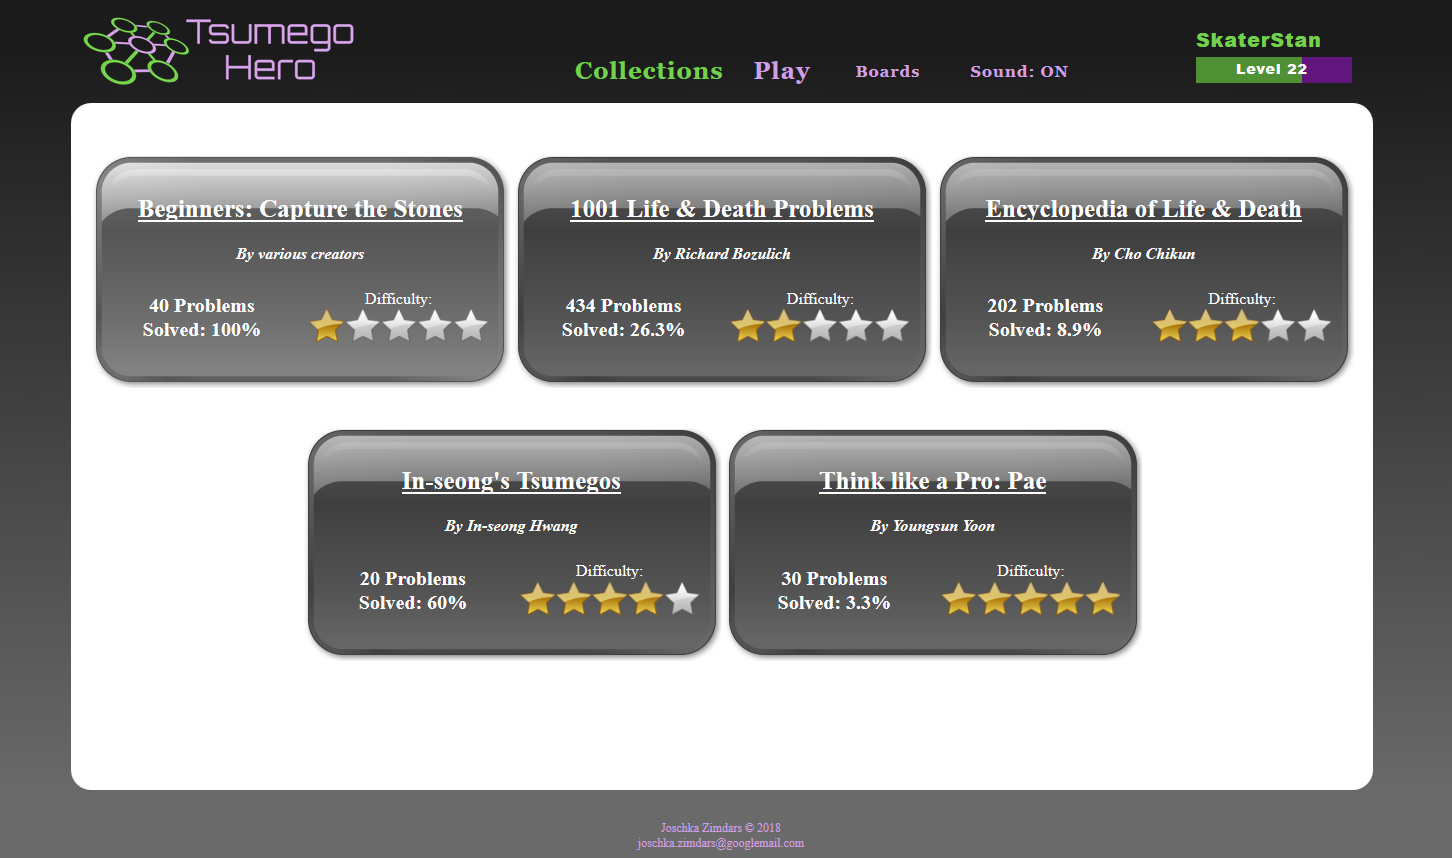Click the first gold star on In-seong's Tsumegos card

click(x=537, y=598)
